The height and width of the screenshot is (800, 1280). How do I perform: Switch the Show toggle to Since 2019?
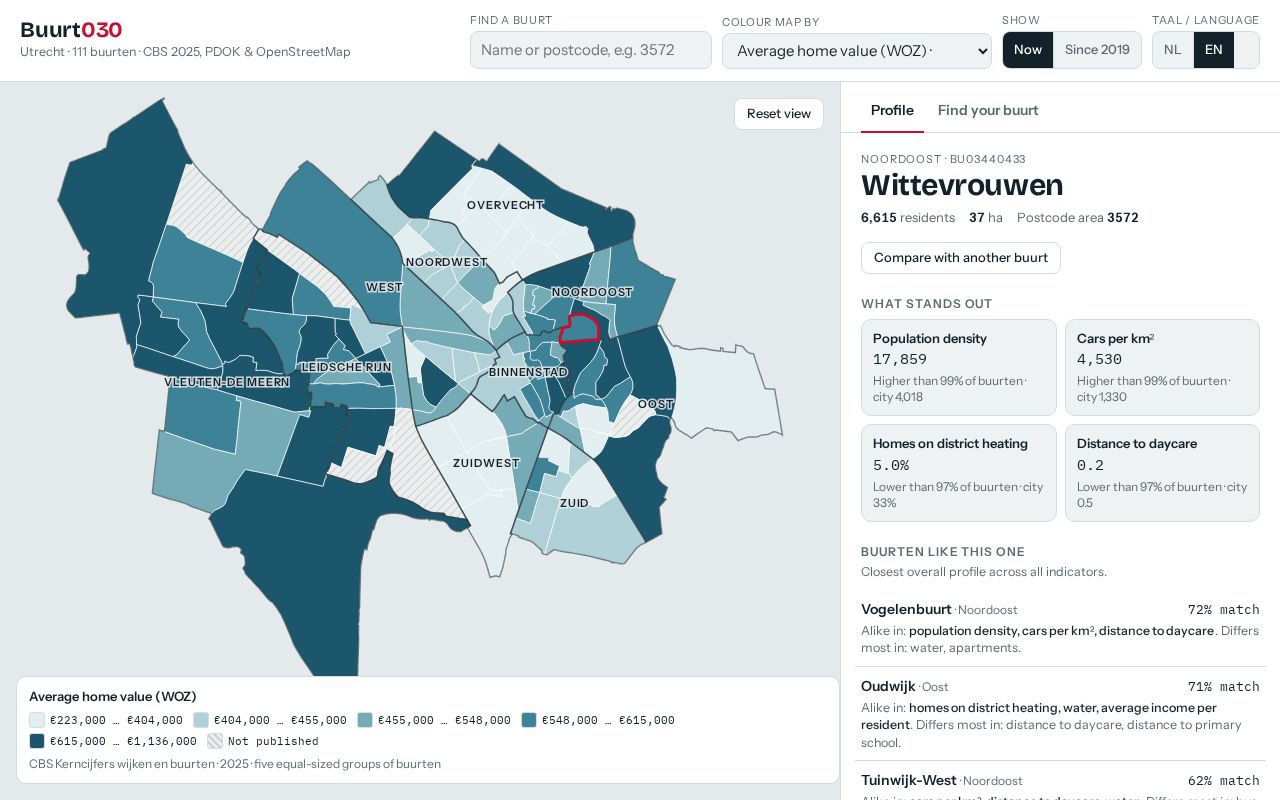pyautogui.click(x=1097, y=50)
